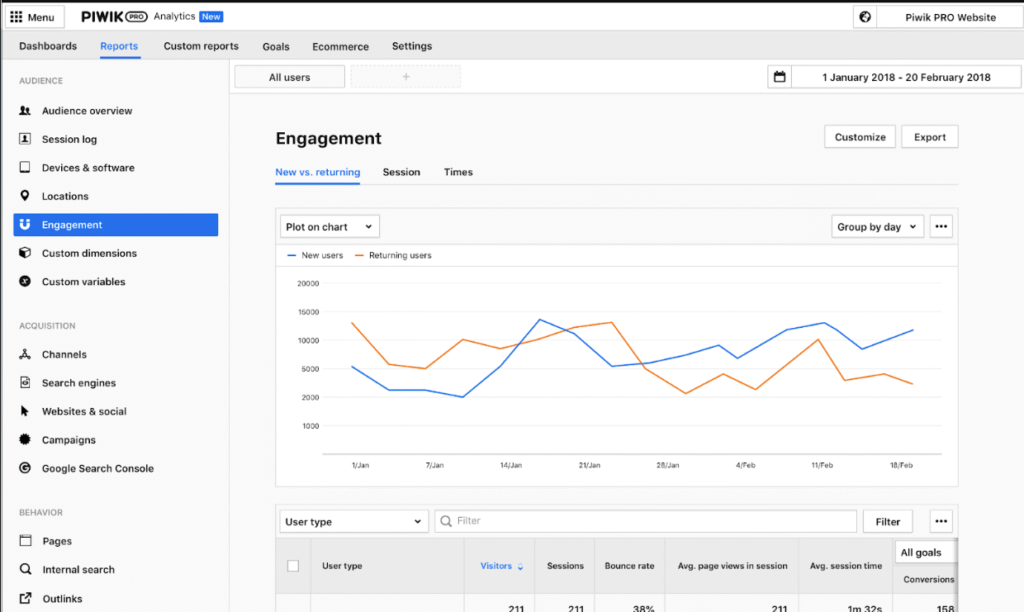
Task: Open the Custom reports tab
Action: tap(201, 46)
